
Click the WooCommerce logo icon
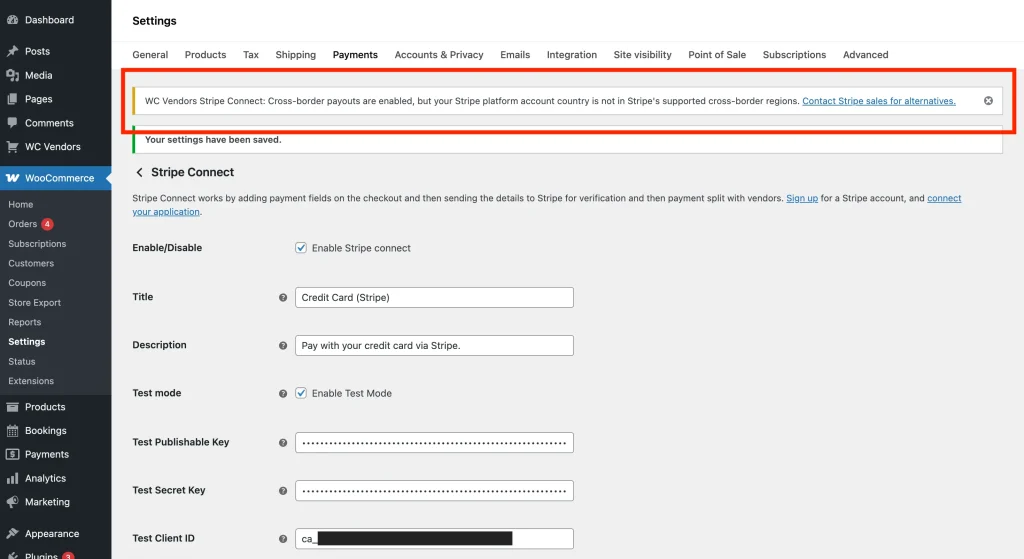point(12,178)
